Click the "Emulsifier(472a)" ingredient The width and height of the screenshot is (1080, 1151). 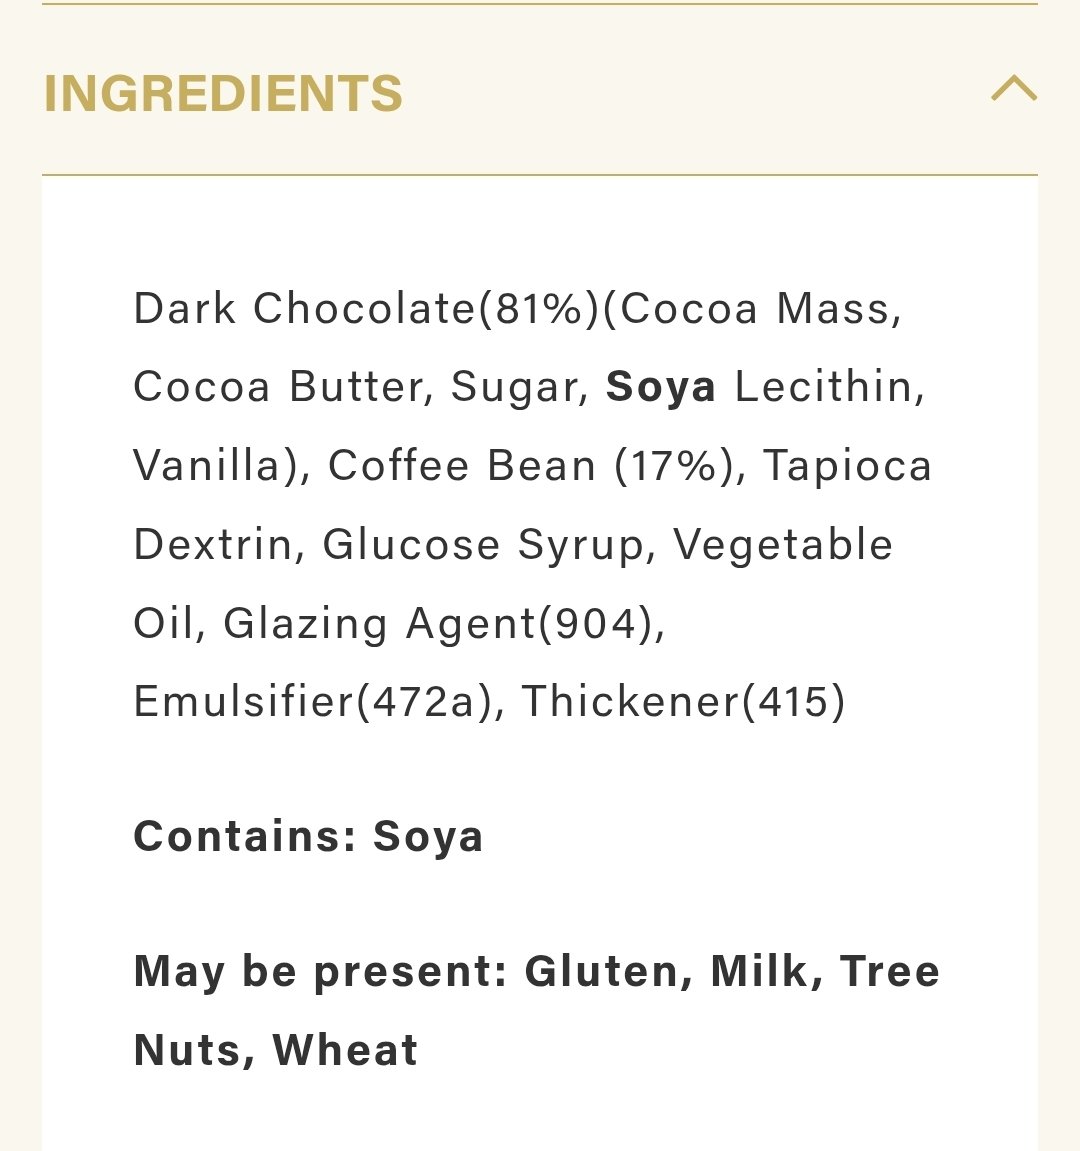[314, 701]
